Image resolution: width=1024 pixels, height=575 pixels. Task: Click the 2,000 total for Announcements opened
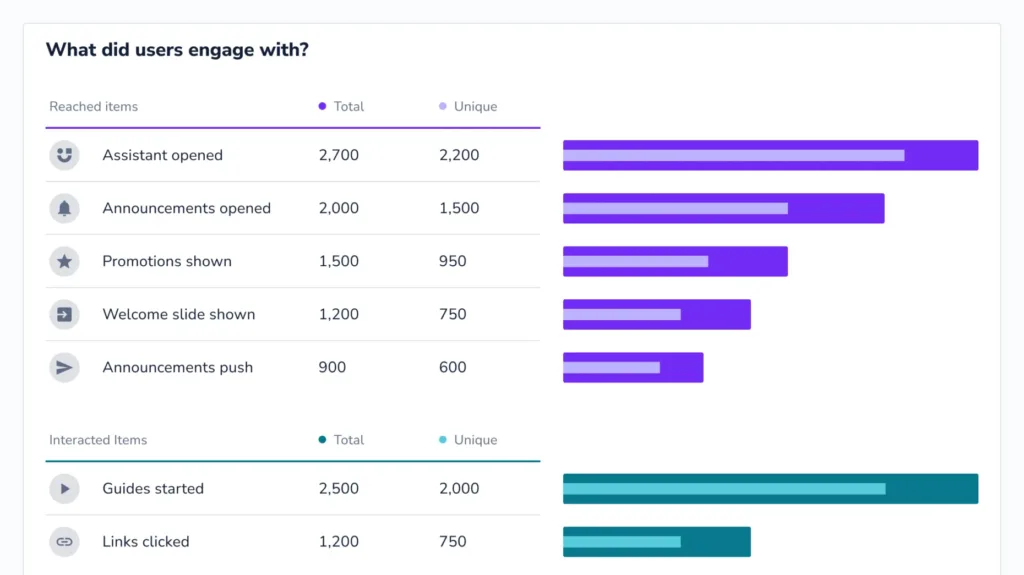[338, 208]
